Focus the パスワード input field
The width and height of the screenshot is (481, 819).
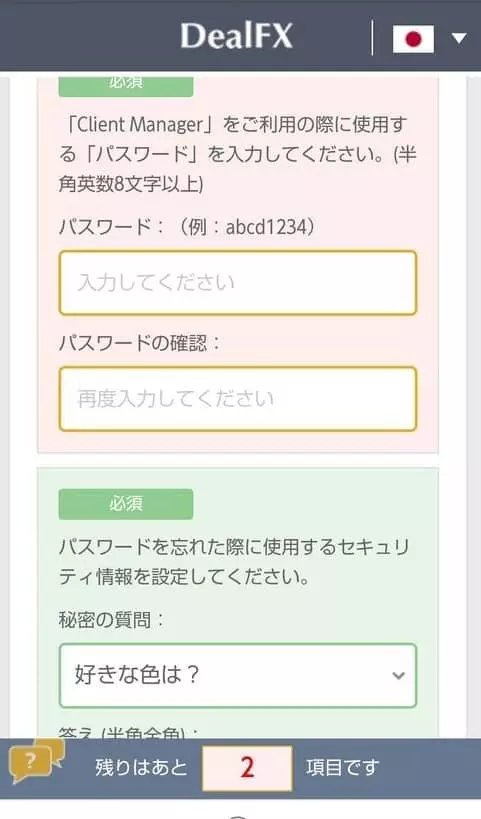point(238,283)
